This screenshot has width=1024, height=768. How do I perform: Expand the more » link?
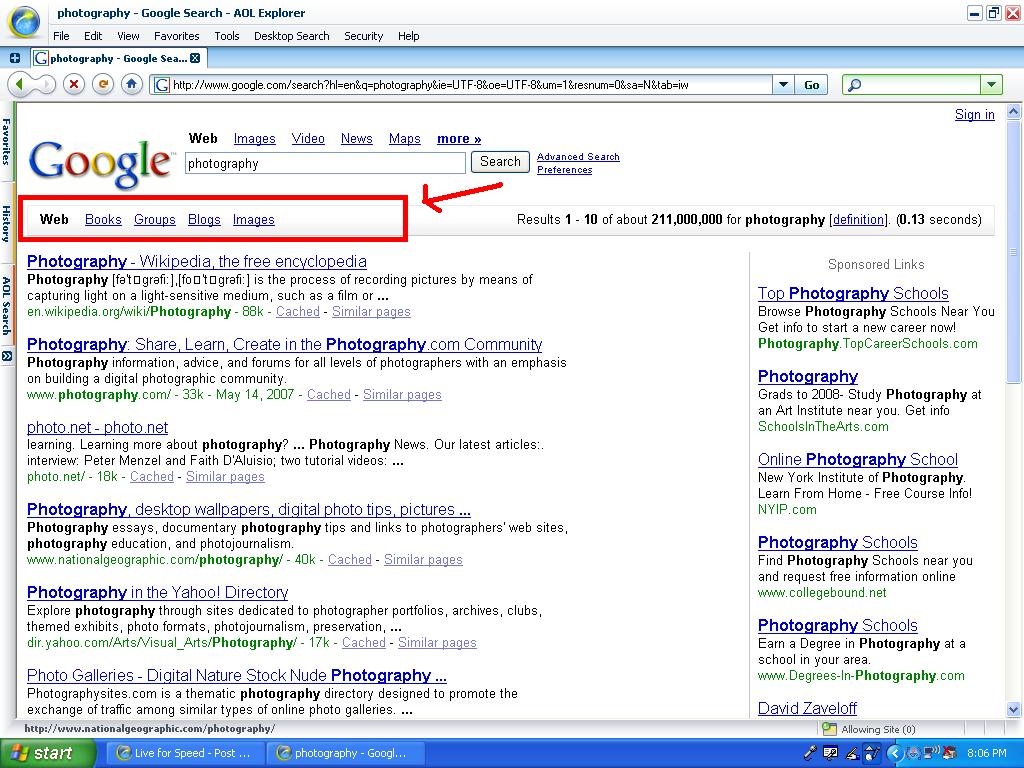click(x=459, y=138)
